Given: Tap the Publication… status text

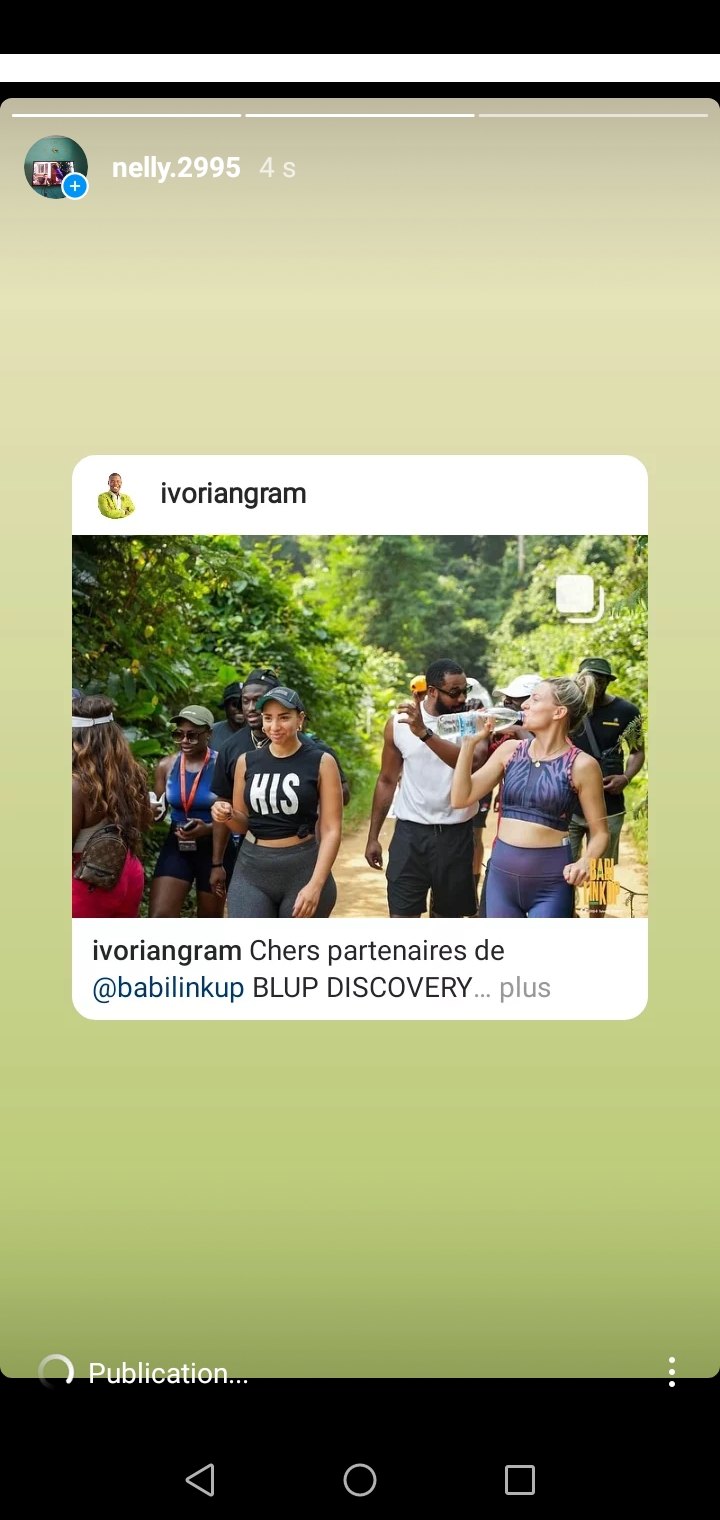Looking at the screenshot, I should pyautogui.click(x=168, y=1373).
